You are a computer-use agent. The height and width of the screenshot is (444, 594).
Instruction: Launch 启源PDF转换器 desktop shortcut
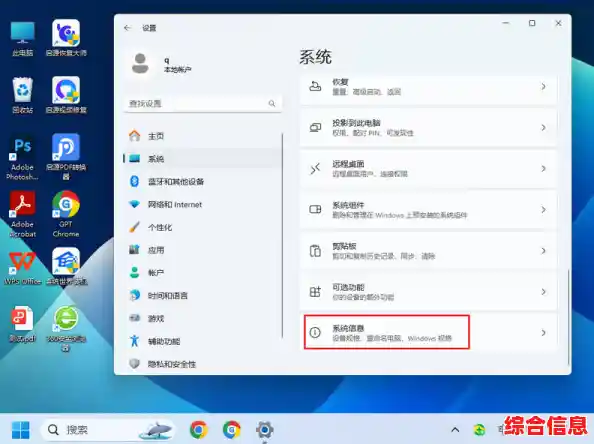click(x=66, y=157)
